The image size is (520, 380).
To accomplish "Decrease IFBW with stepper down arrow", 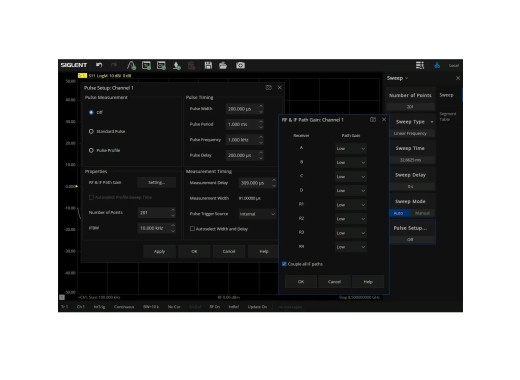I will (x=173, y=231).
